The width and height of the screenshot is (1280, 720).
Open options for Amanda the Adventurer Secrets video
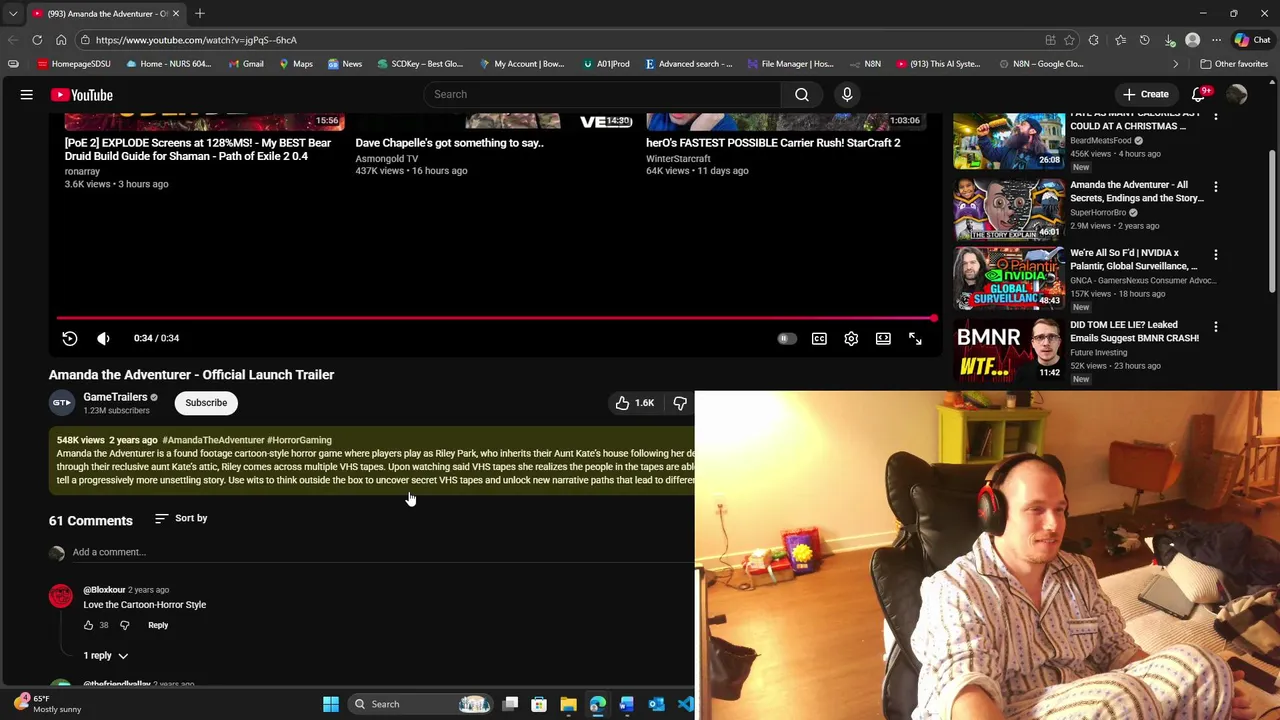pyautogui.click(x=1216, y=187)
